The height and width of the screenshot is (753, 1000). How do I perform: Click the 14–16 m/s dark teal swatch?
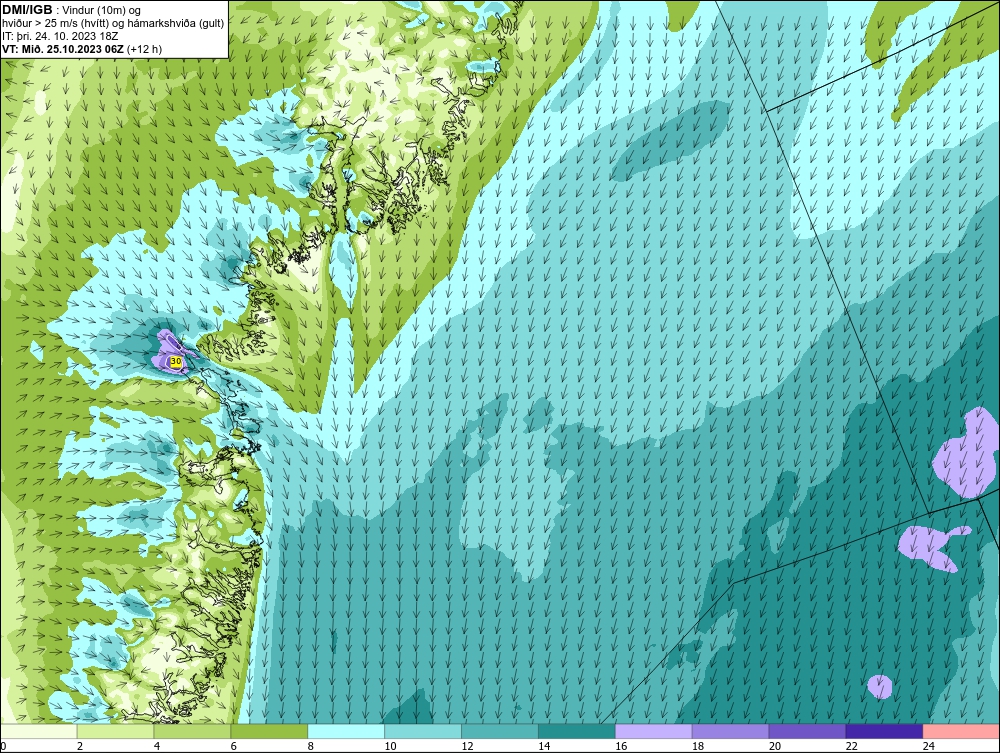pyautogui.click(x=577, y=731)
